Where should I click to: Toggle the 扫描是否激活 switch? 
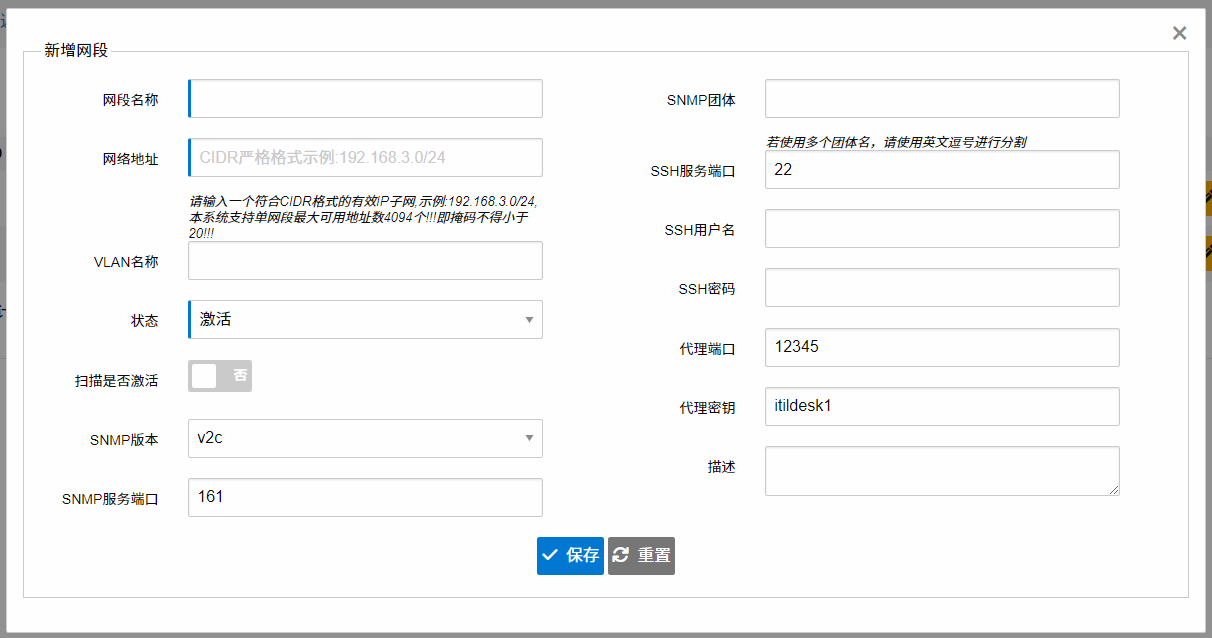[220, 376]
